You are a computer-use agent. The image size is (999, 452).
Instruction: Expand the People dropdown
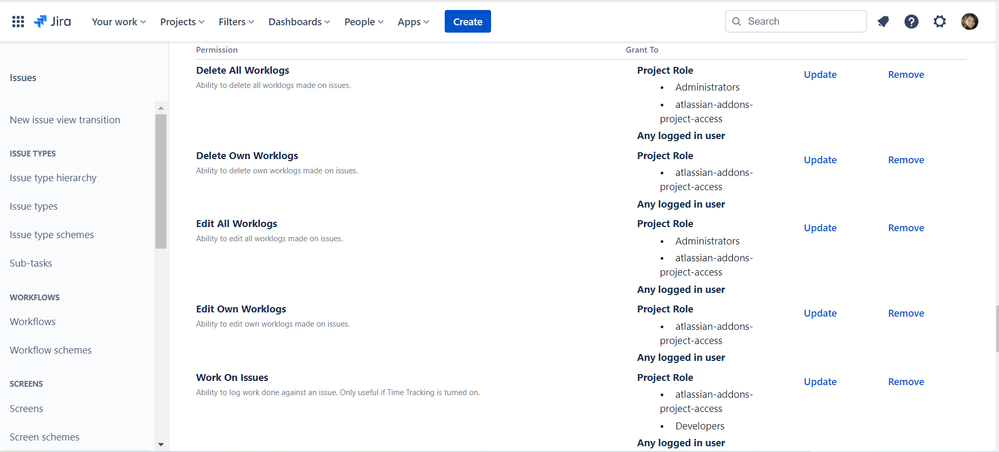tap(364, 22)
